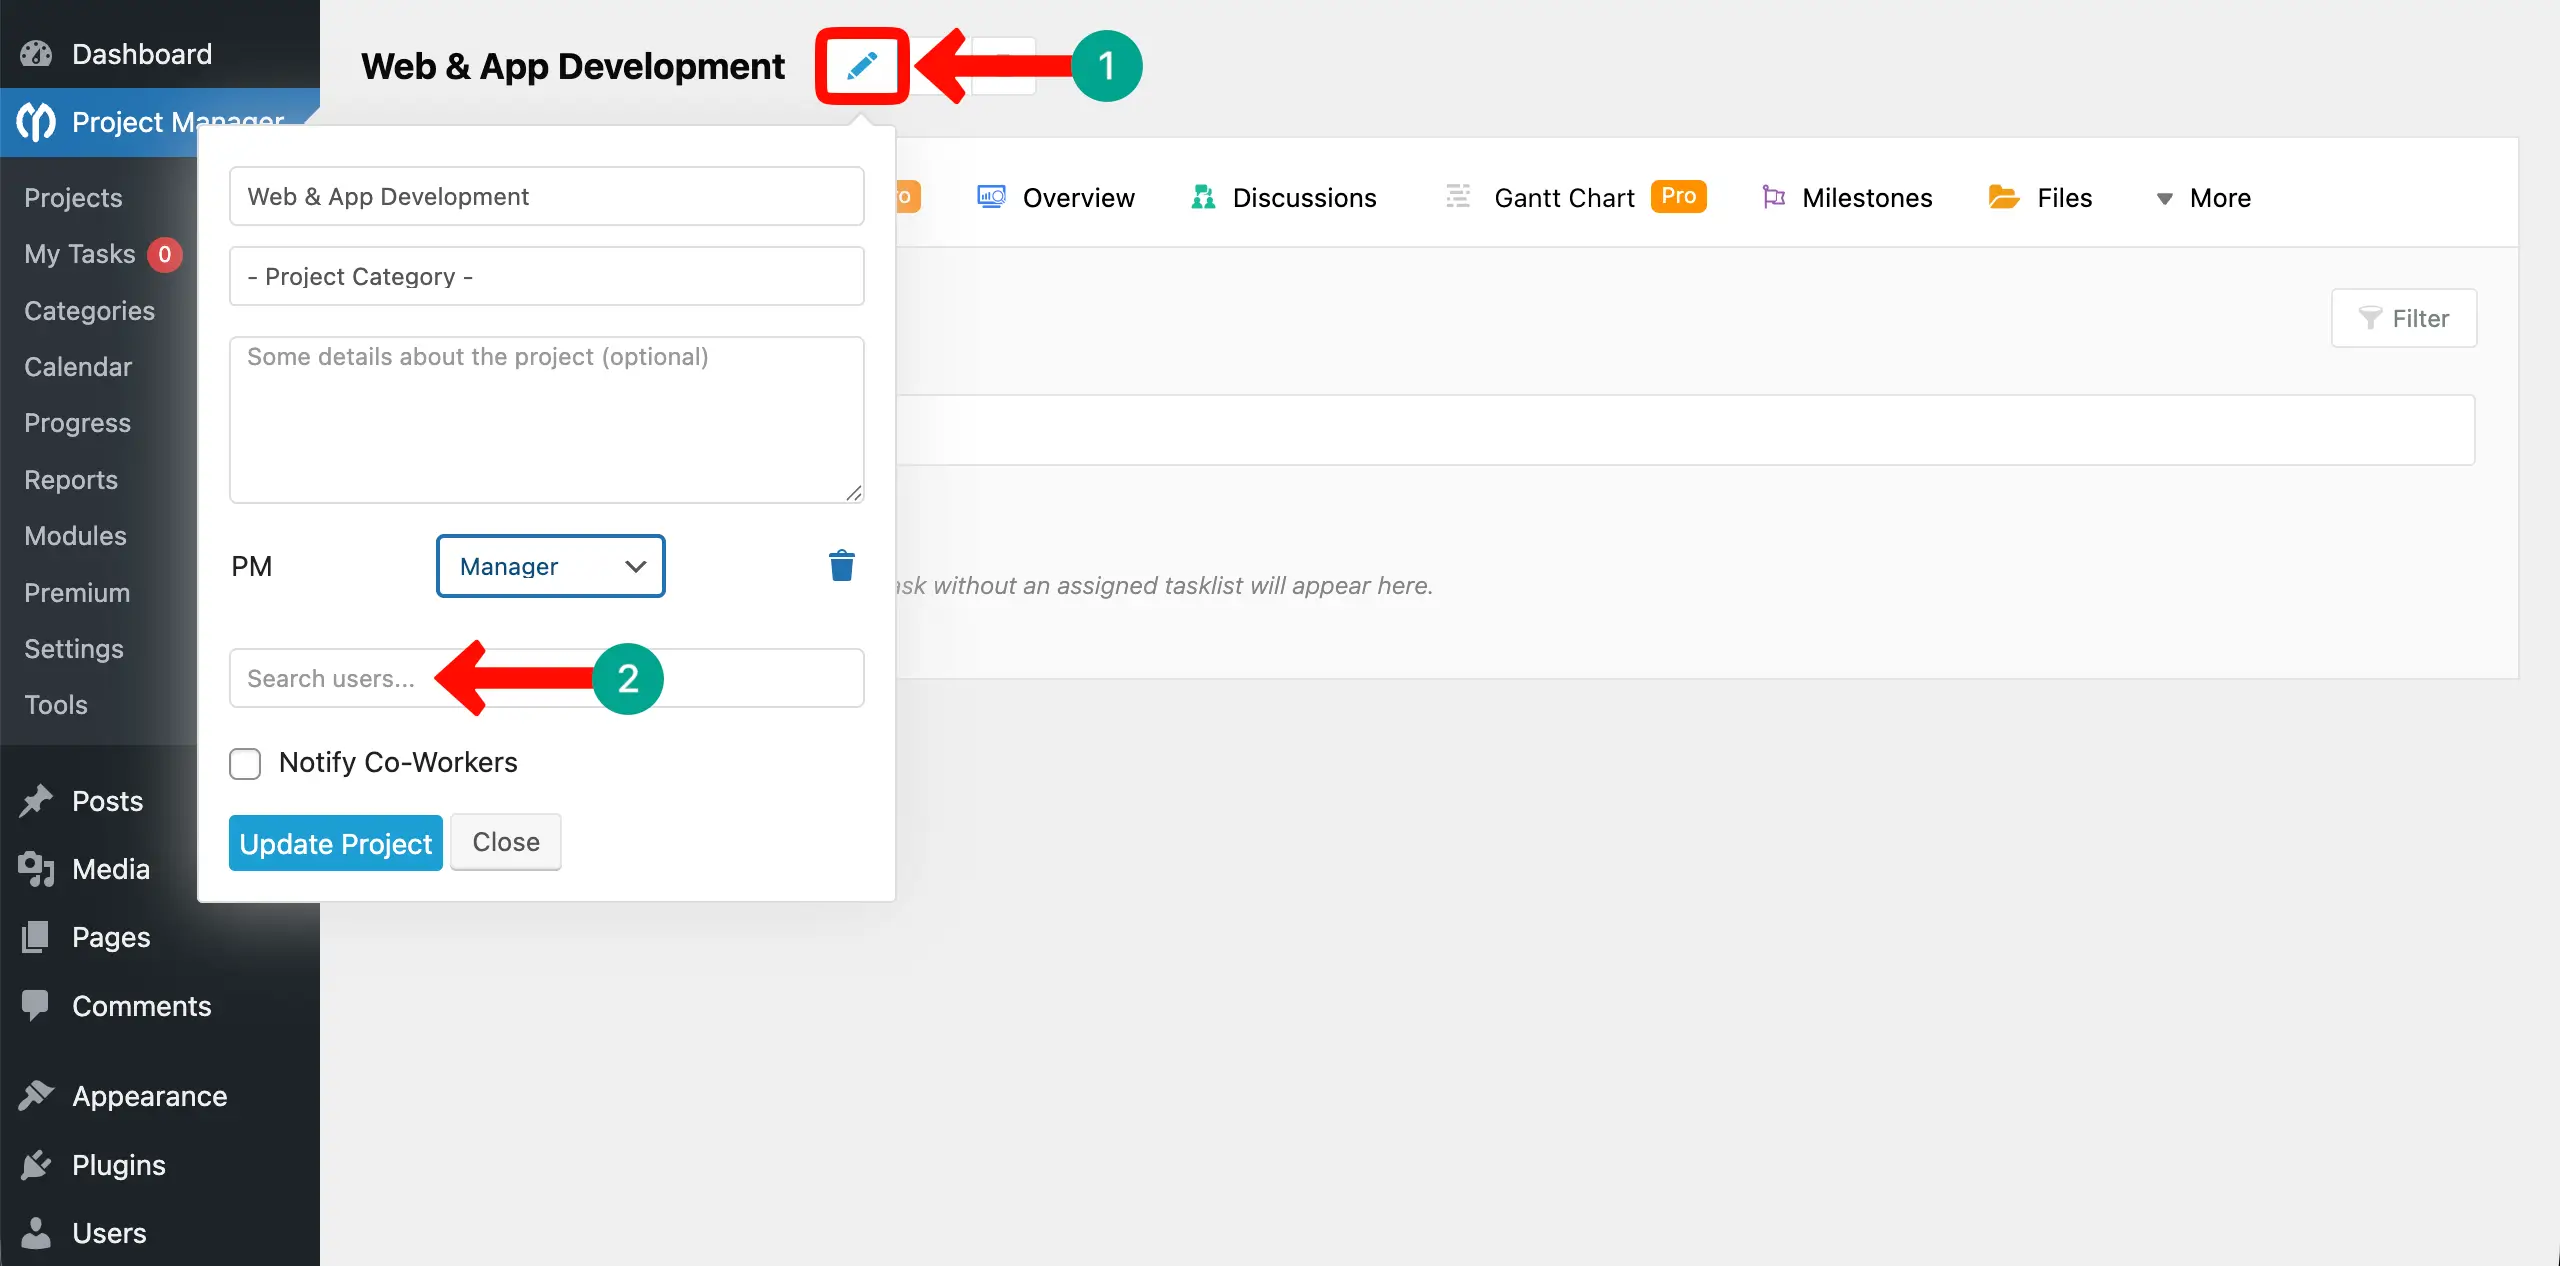The height and width of the screenshot is (1266, 2560).
Task: Open Files via the folder icon
Action: 2002,197
